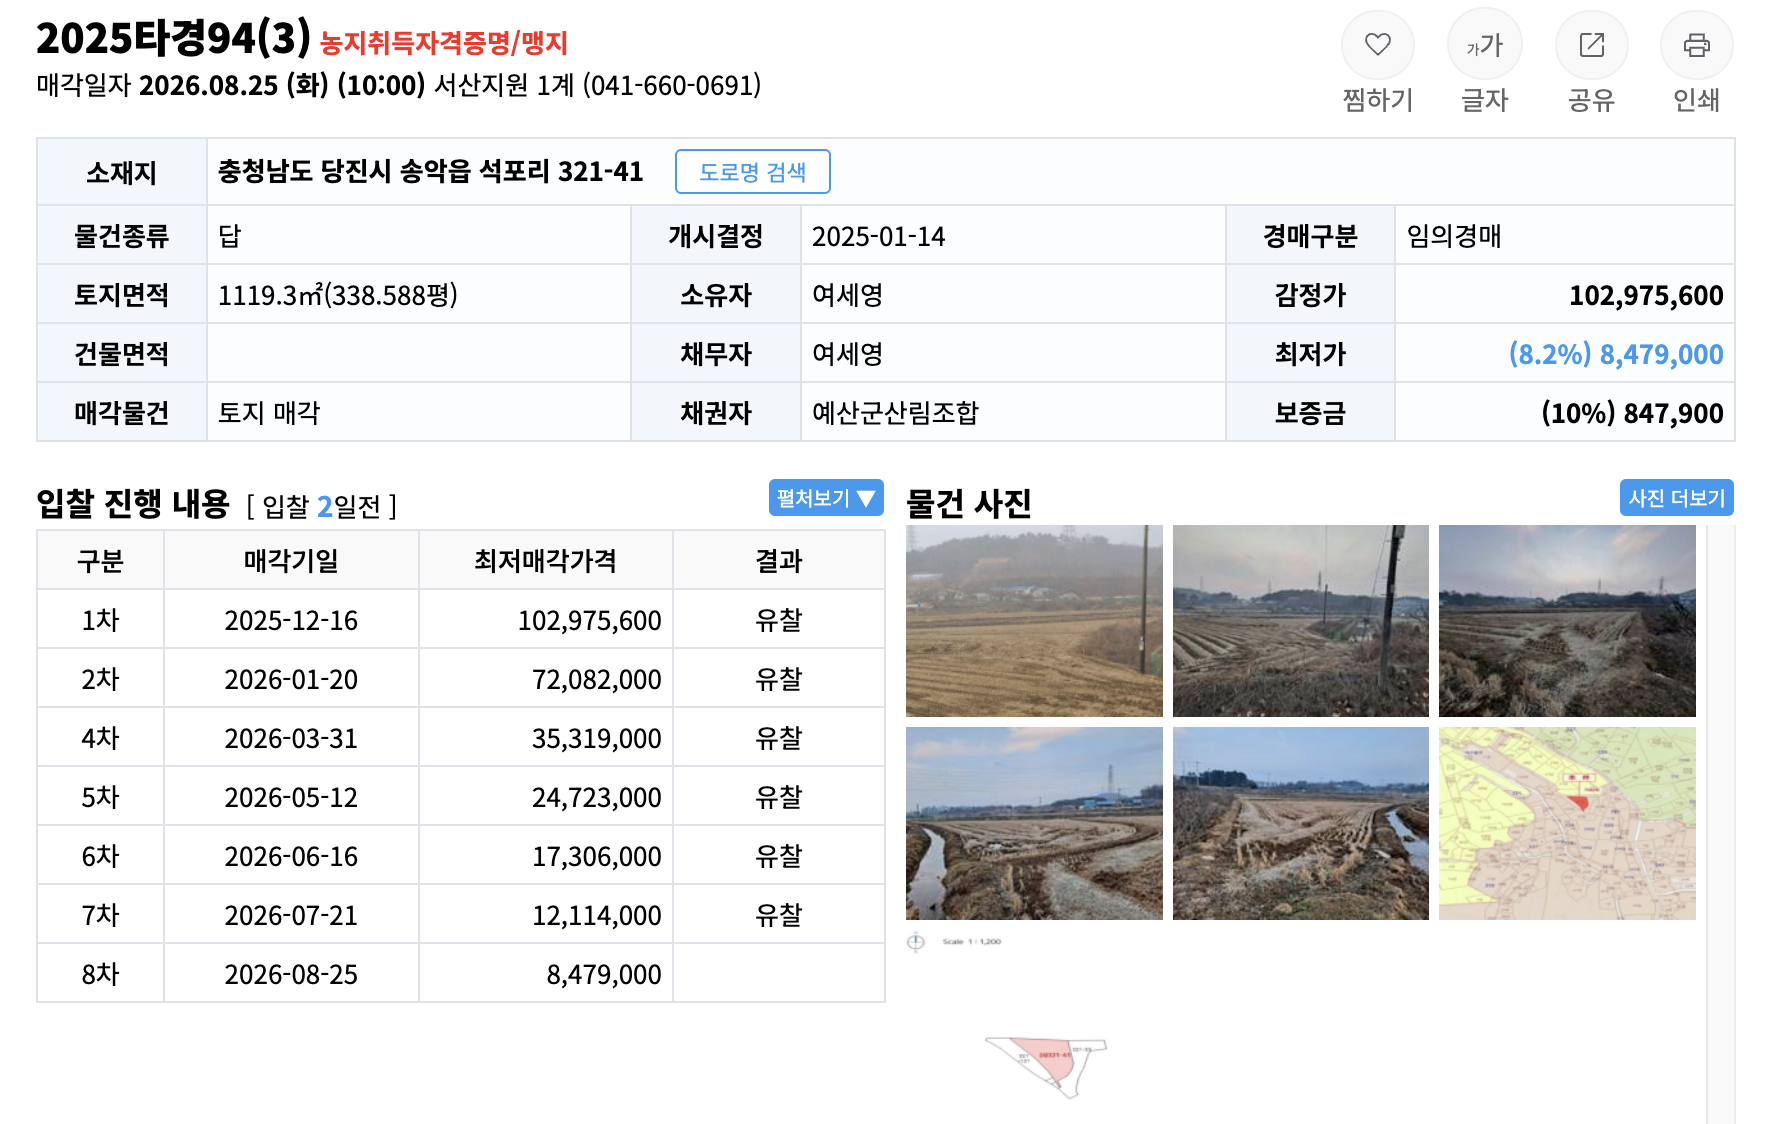
Task: Click the 1차 row date 2025-12-16
Action: tap(291, 621)
